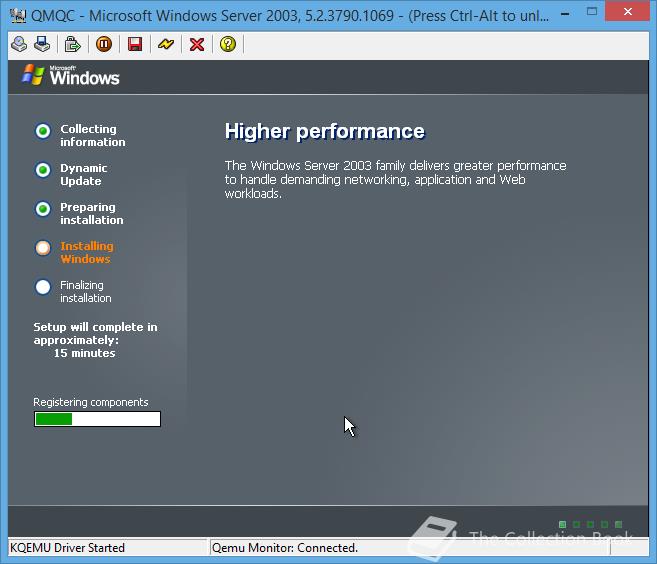Click the 'Registering components' status text

pyautogui.click(x=91, y=402)
